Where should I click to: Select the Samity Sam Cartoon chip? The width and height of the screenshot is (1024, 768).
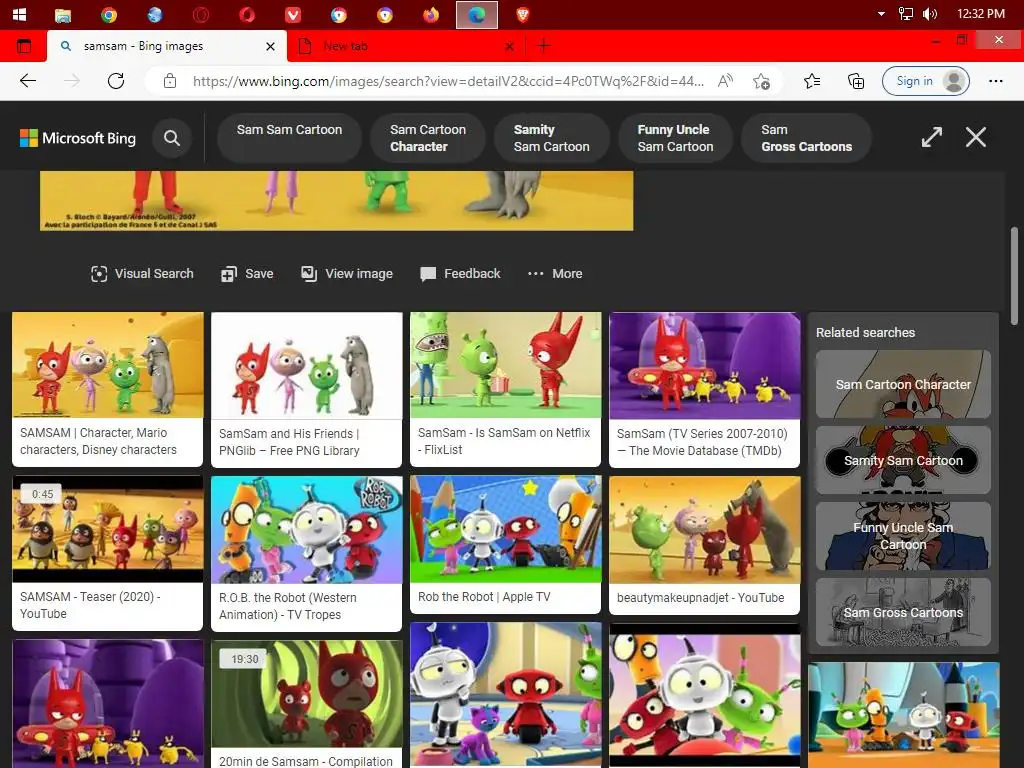pos(552,138)
